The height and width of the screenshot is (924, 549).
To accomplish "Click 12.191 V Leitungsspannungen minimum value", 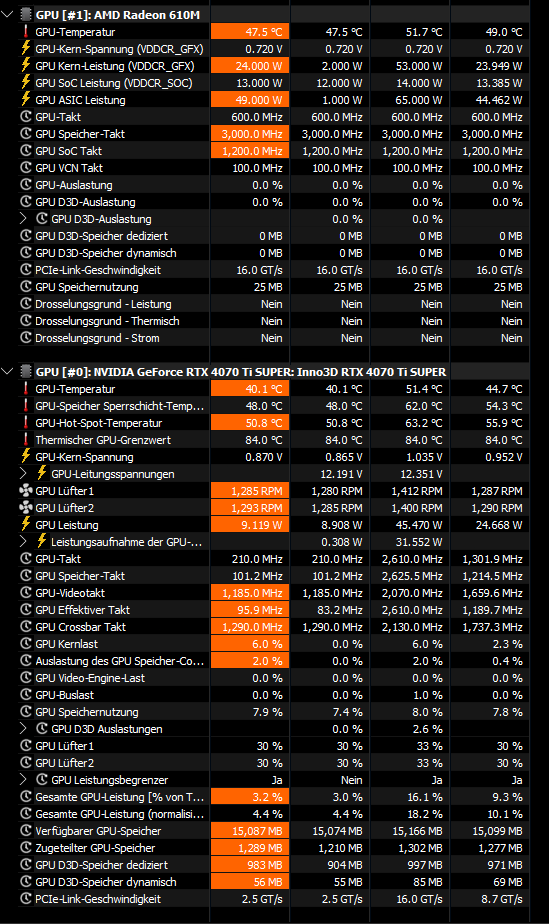I will tap(342, 474).
